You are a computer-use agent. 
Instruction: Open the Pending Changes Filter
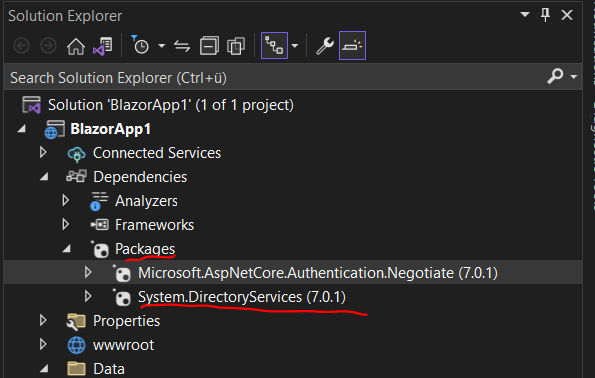click(140, 45)
